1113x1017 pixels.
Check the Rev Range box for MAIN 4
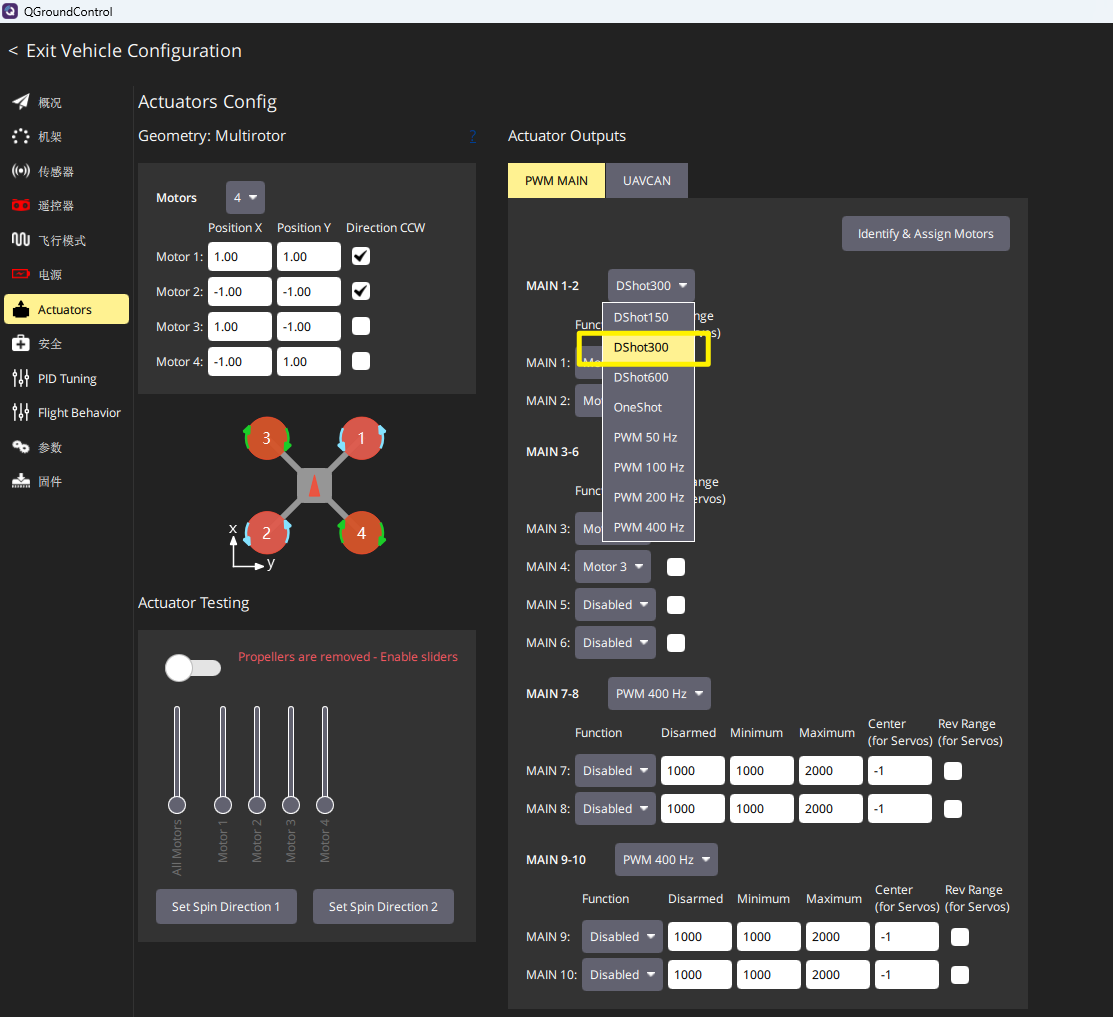click(x=676, y=567)
